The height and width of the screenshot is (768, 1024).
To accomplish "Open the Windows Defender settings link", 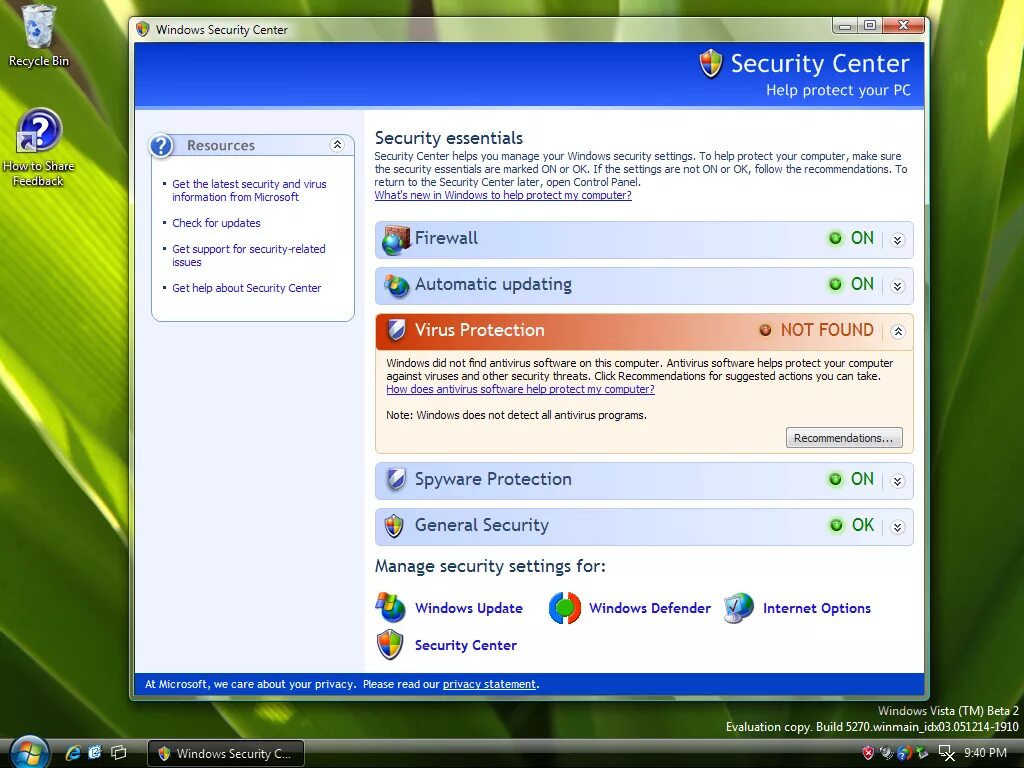I will click(x=649, y=608).
